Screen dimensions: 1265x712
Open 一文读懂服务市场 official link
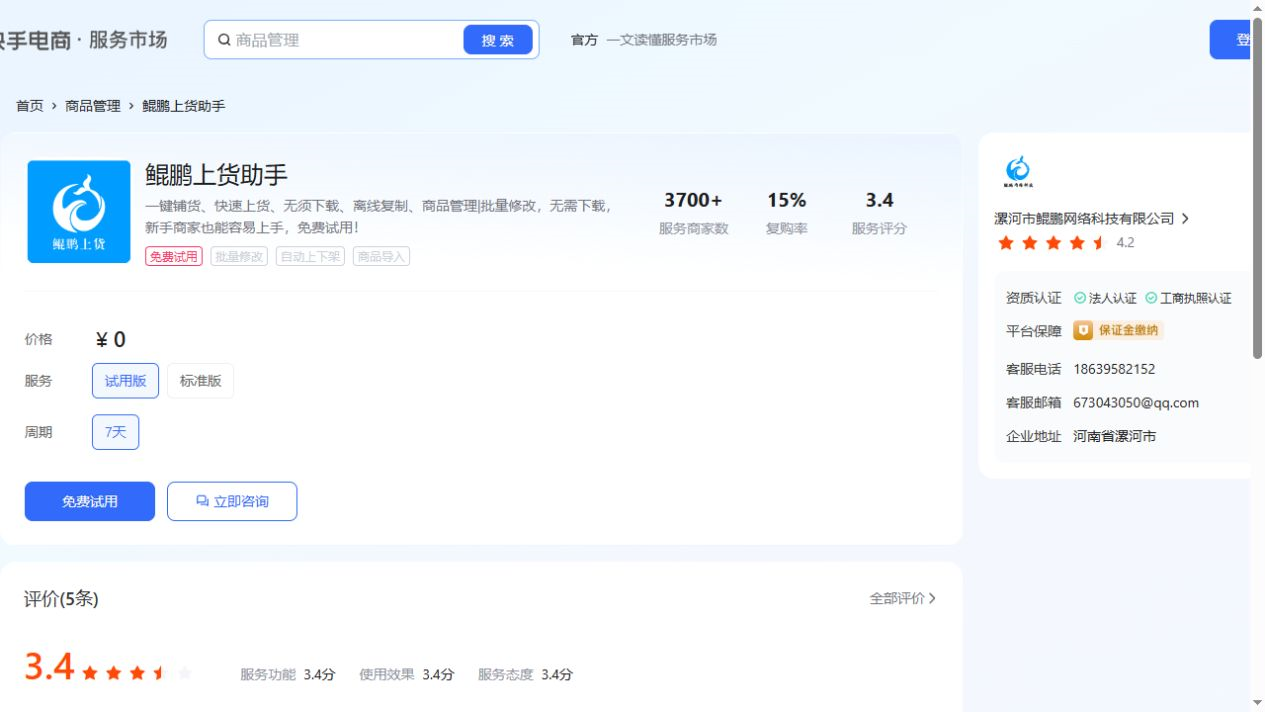point(661,40)
